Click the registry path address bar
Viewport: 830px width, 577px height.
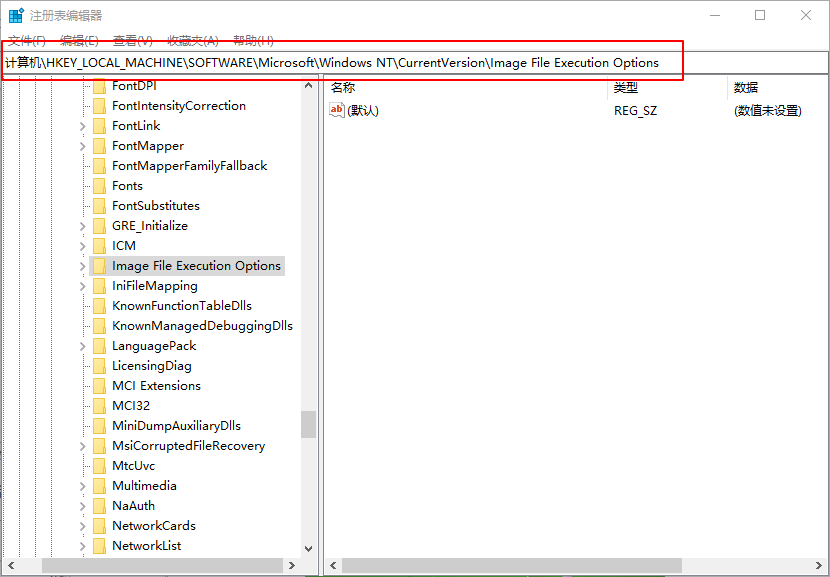pos(400,63)
